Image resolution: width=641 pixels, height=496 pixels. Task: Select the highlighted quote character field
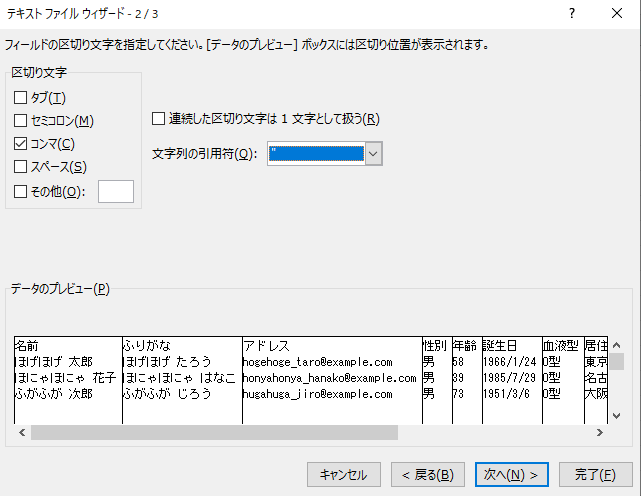point(316,154)
